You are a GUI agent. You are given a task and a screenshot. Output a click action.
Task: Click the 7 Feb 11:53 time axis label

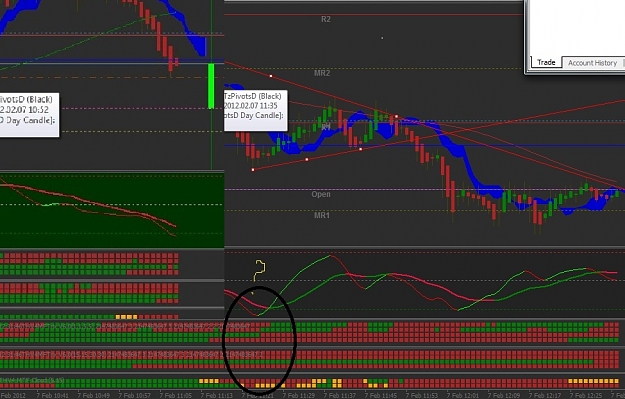click(422, 395)
